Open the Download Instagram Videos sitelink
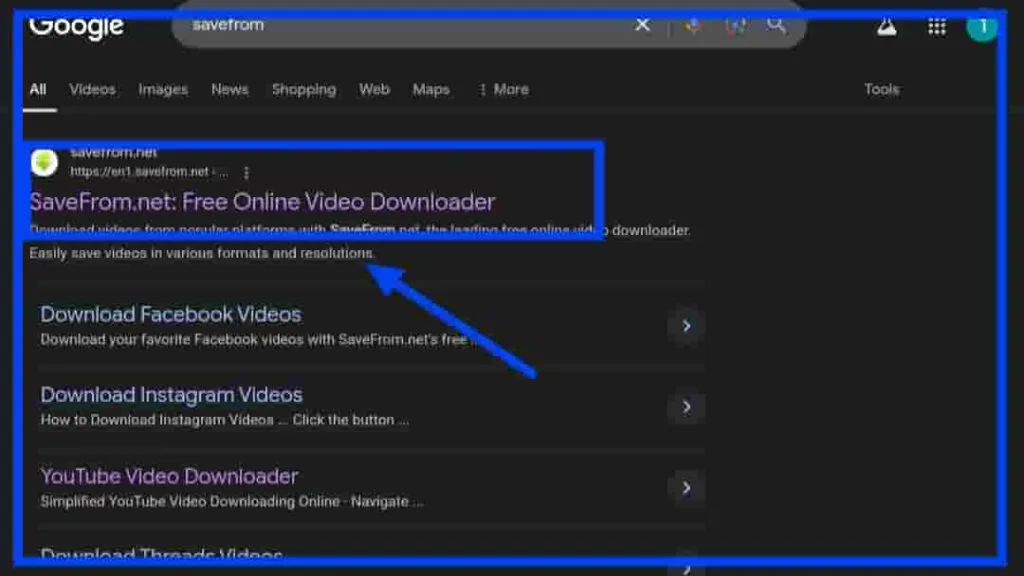 pyautogui.click(x=172, y=395)
